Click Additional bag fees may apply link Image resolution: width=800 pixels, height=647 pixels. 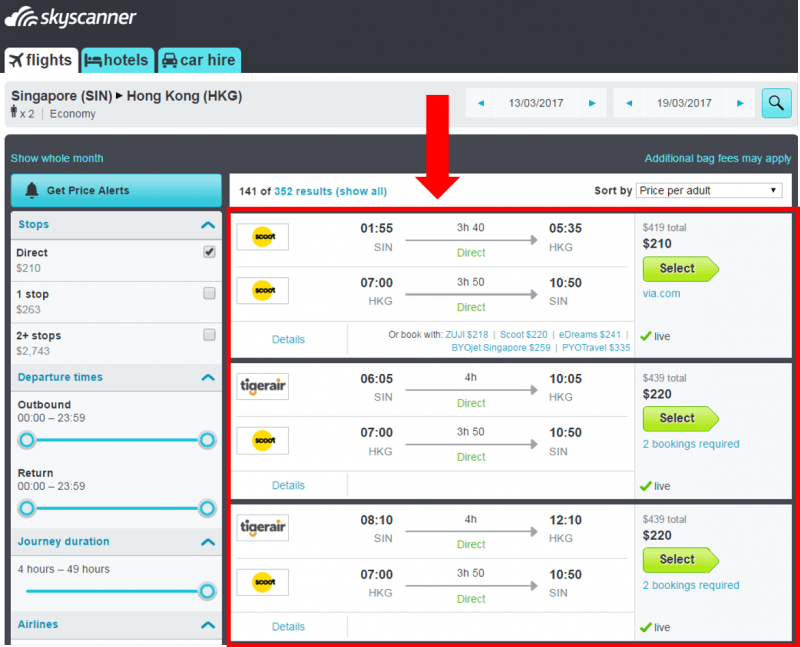(x=718, y=158)
